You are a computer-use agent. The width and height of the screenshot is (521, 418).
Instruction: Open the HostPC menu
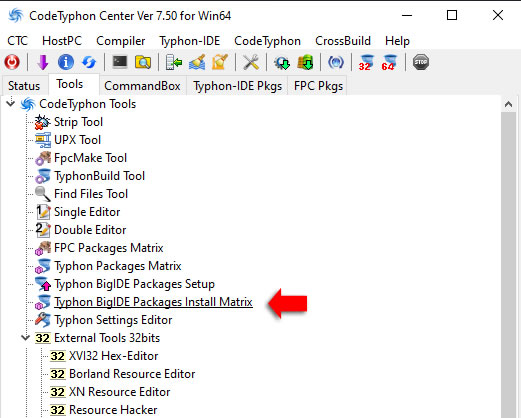tap(62, 41)
